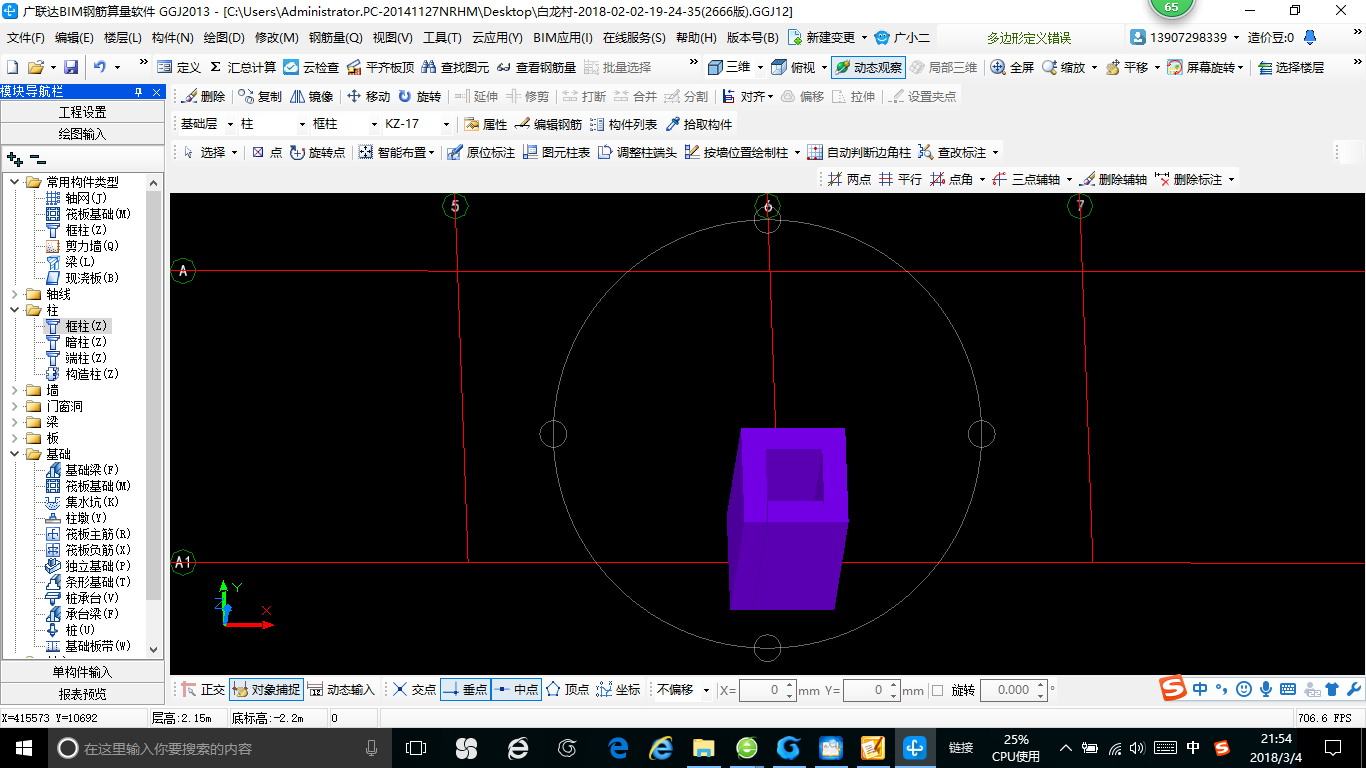Click 两点 auxiliary axis tool

[x=849, y=179]
